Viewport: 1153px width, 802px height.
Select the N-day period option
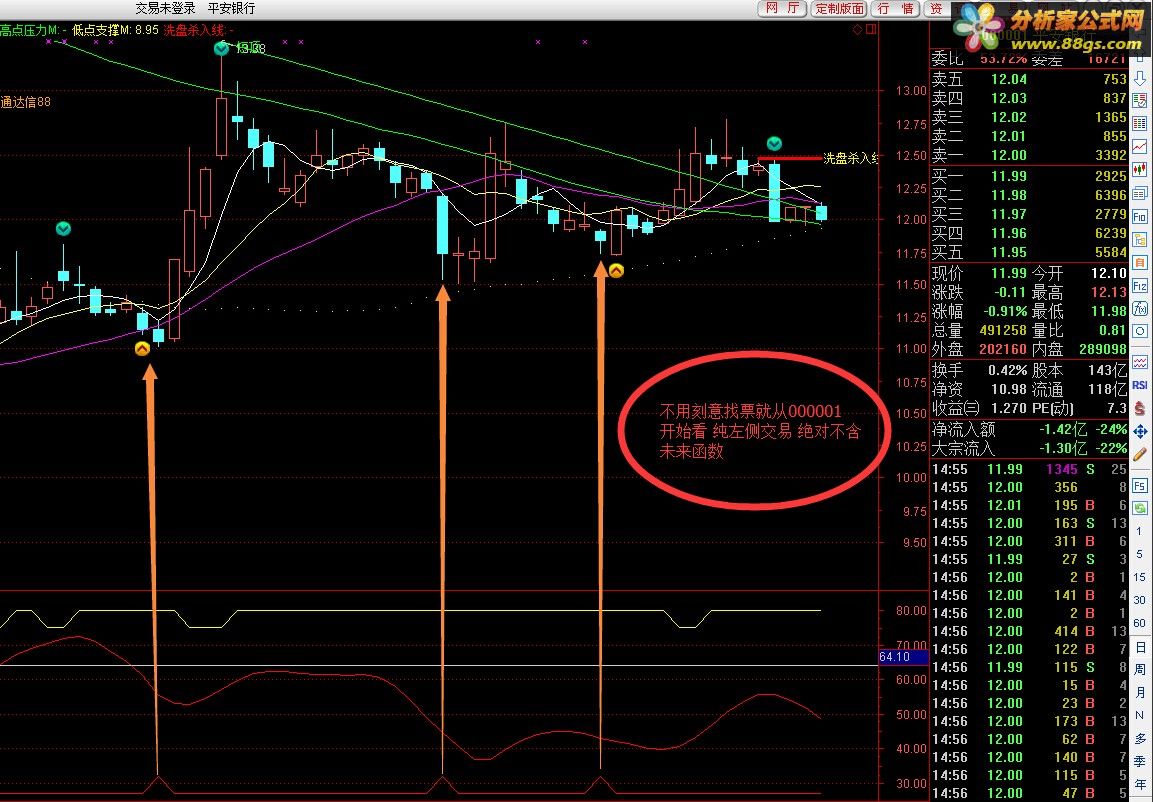click(1140, 715)
